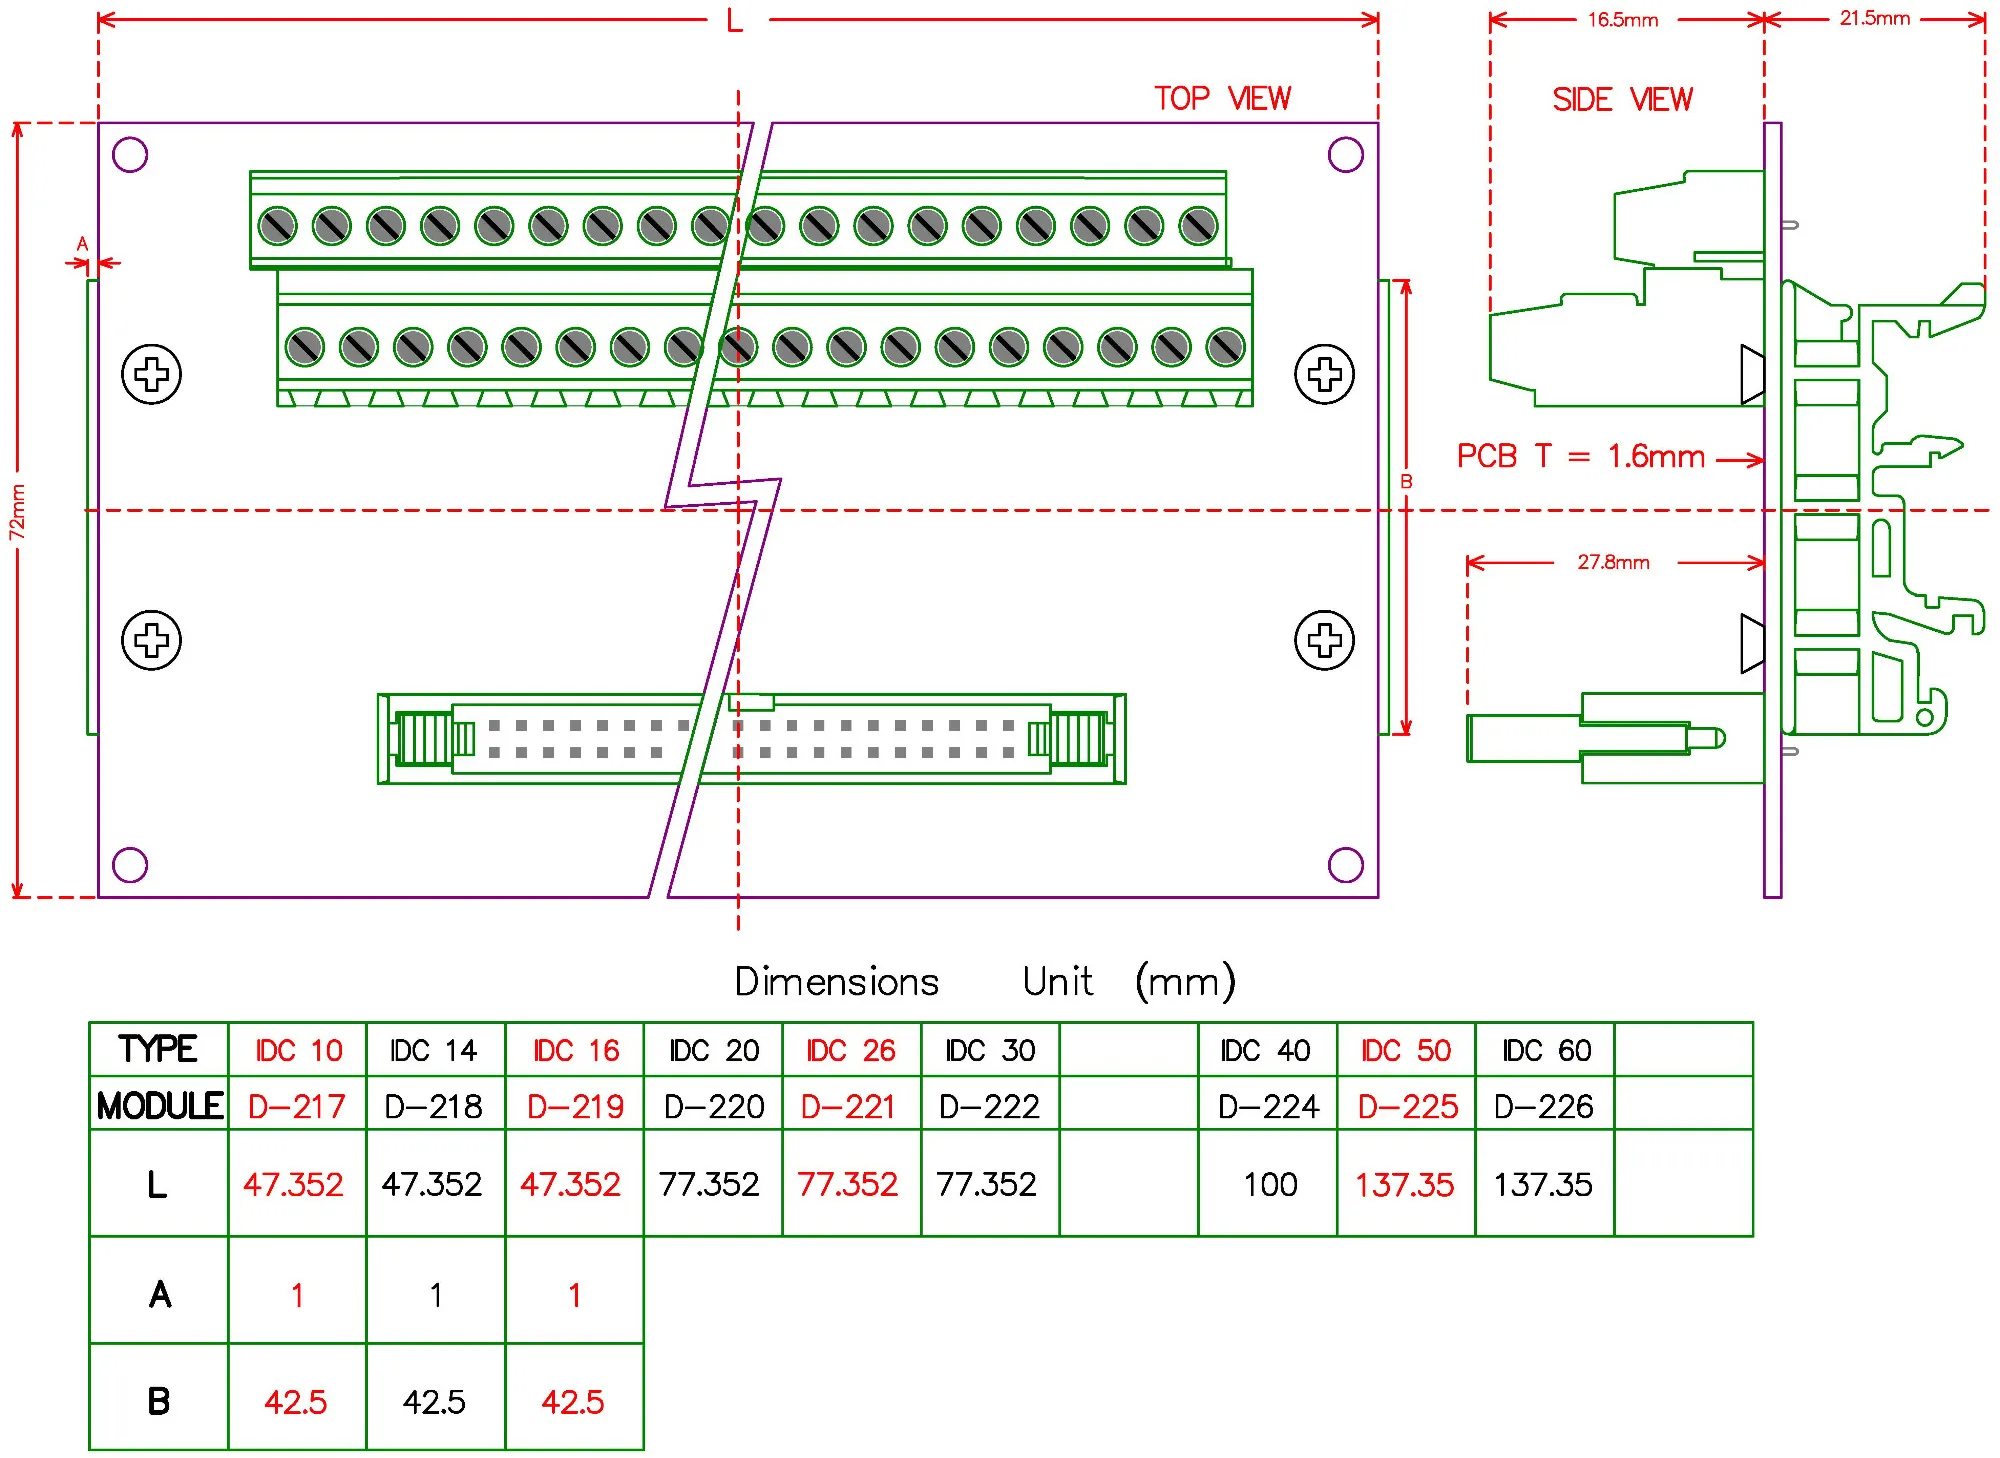The width and height of the screenshot is (2000, 1458).
Task: Click the IDC connector left latch
Action: 424,739
